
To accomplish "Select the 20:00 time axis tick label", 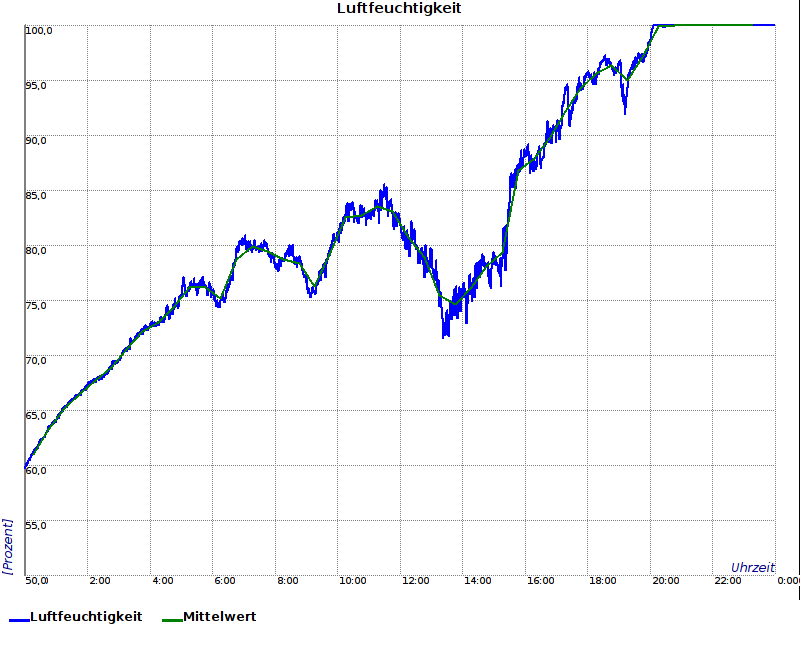I will pos(665,581).
